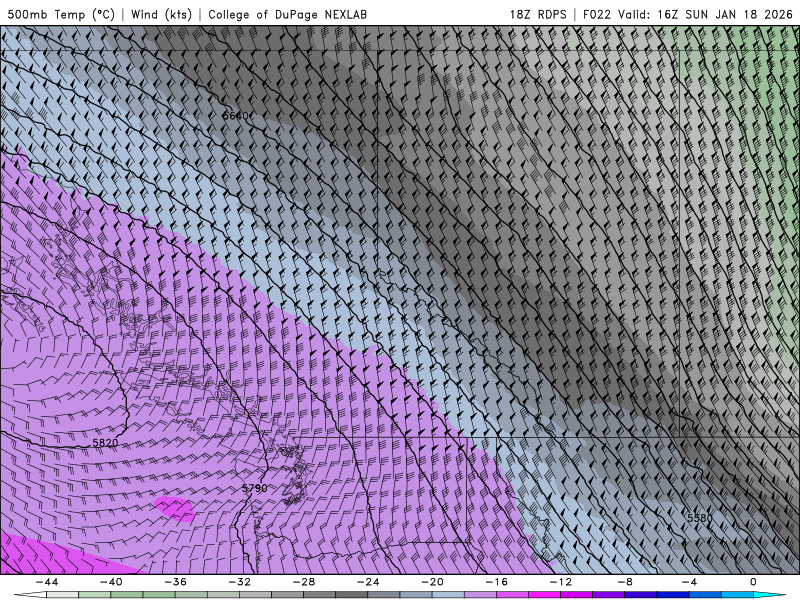This screenshot has width=800, height=600.
Task: Select the -40 colorbar tick label
Action: pos(111,582)
